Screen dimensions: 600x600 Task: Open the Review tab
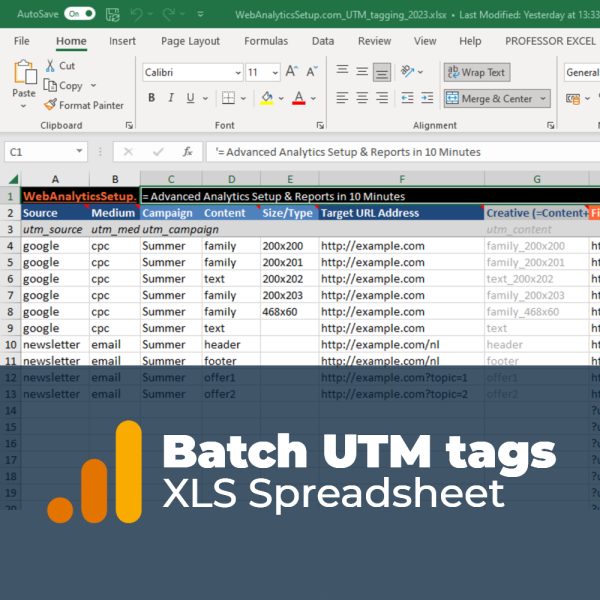[x=375, y=41]
